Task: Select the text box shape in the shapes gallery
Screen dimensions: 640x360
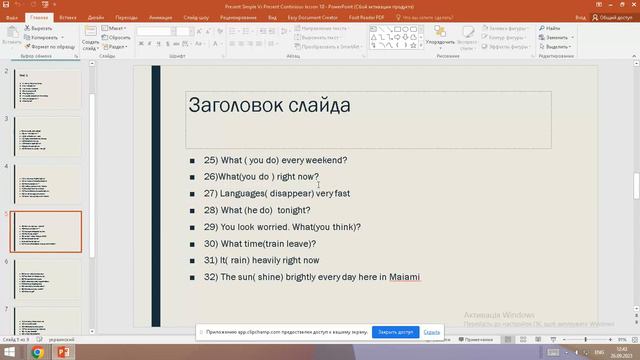Action: click(373, 29)
